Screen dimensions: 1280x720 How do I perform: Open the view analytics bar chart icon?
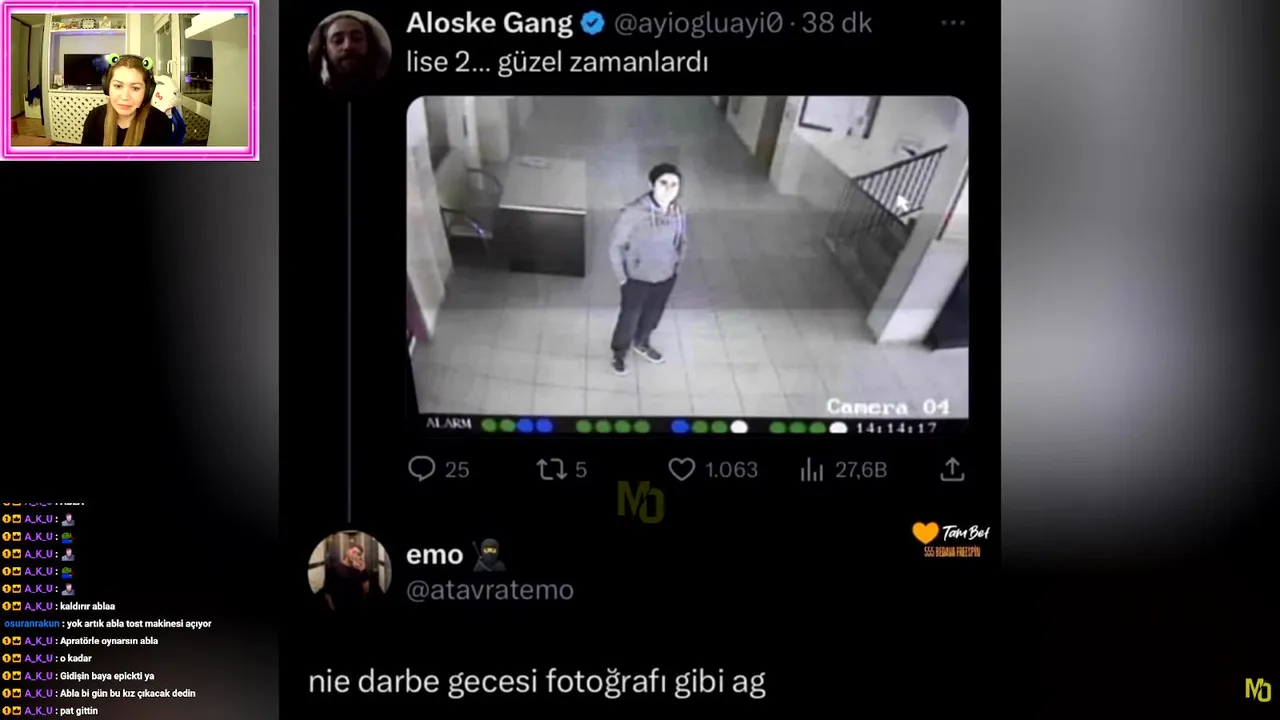(x=811, y=469)
